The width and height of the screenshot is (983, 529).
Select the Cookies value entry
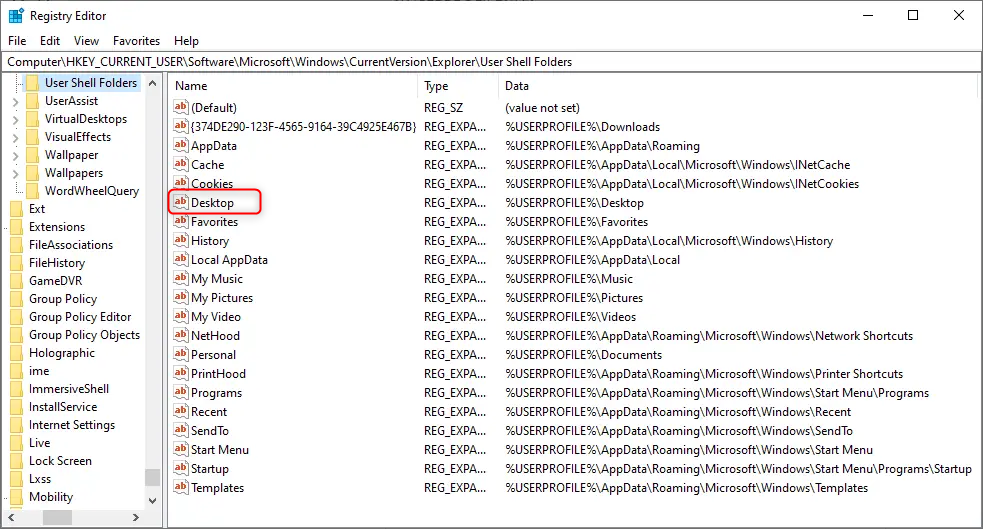212,184
